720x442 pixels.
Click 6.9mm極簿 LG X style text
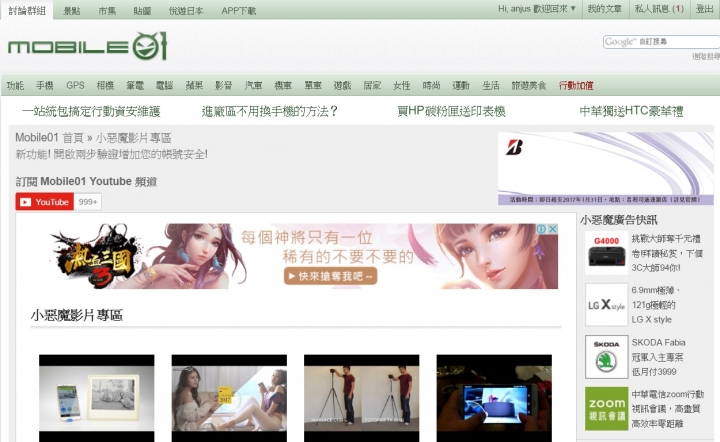(656, 305)
